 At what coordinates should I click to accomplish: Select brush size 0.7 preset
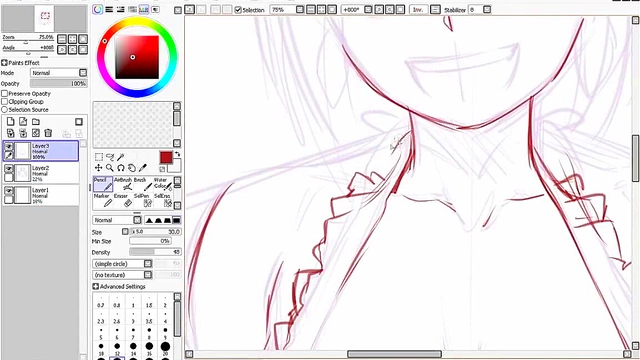(101, 302)
